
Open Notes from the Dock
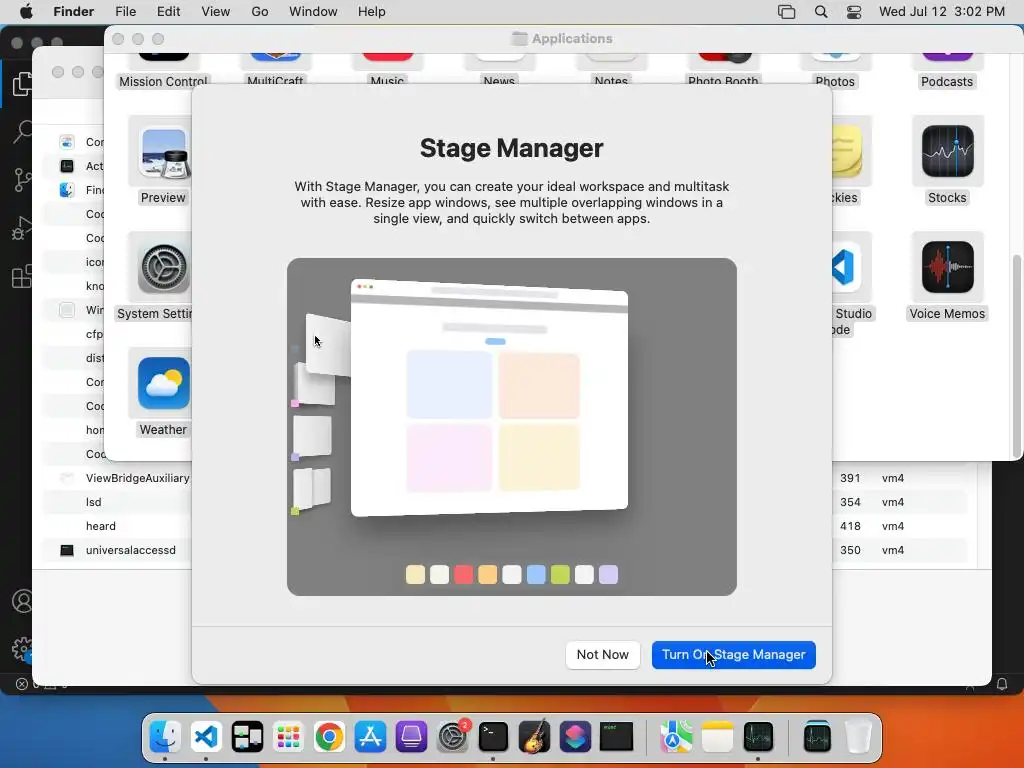point(717,737)
